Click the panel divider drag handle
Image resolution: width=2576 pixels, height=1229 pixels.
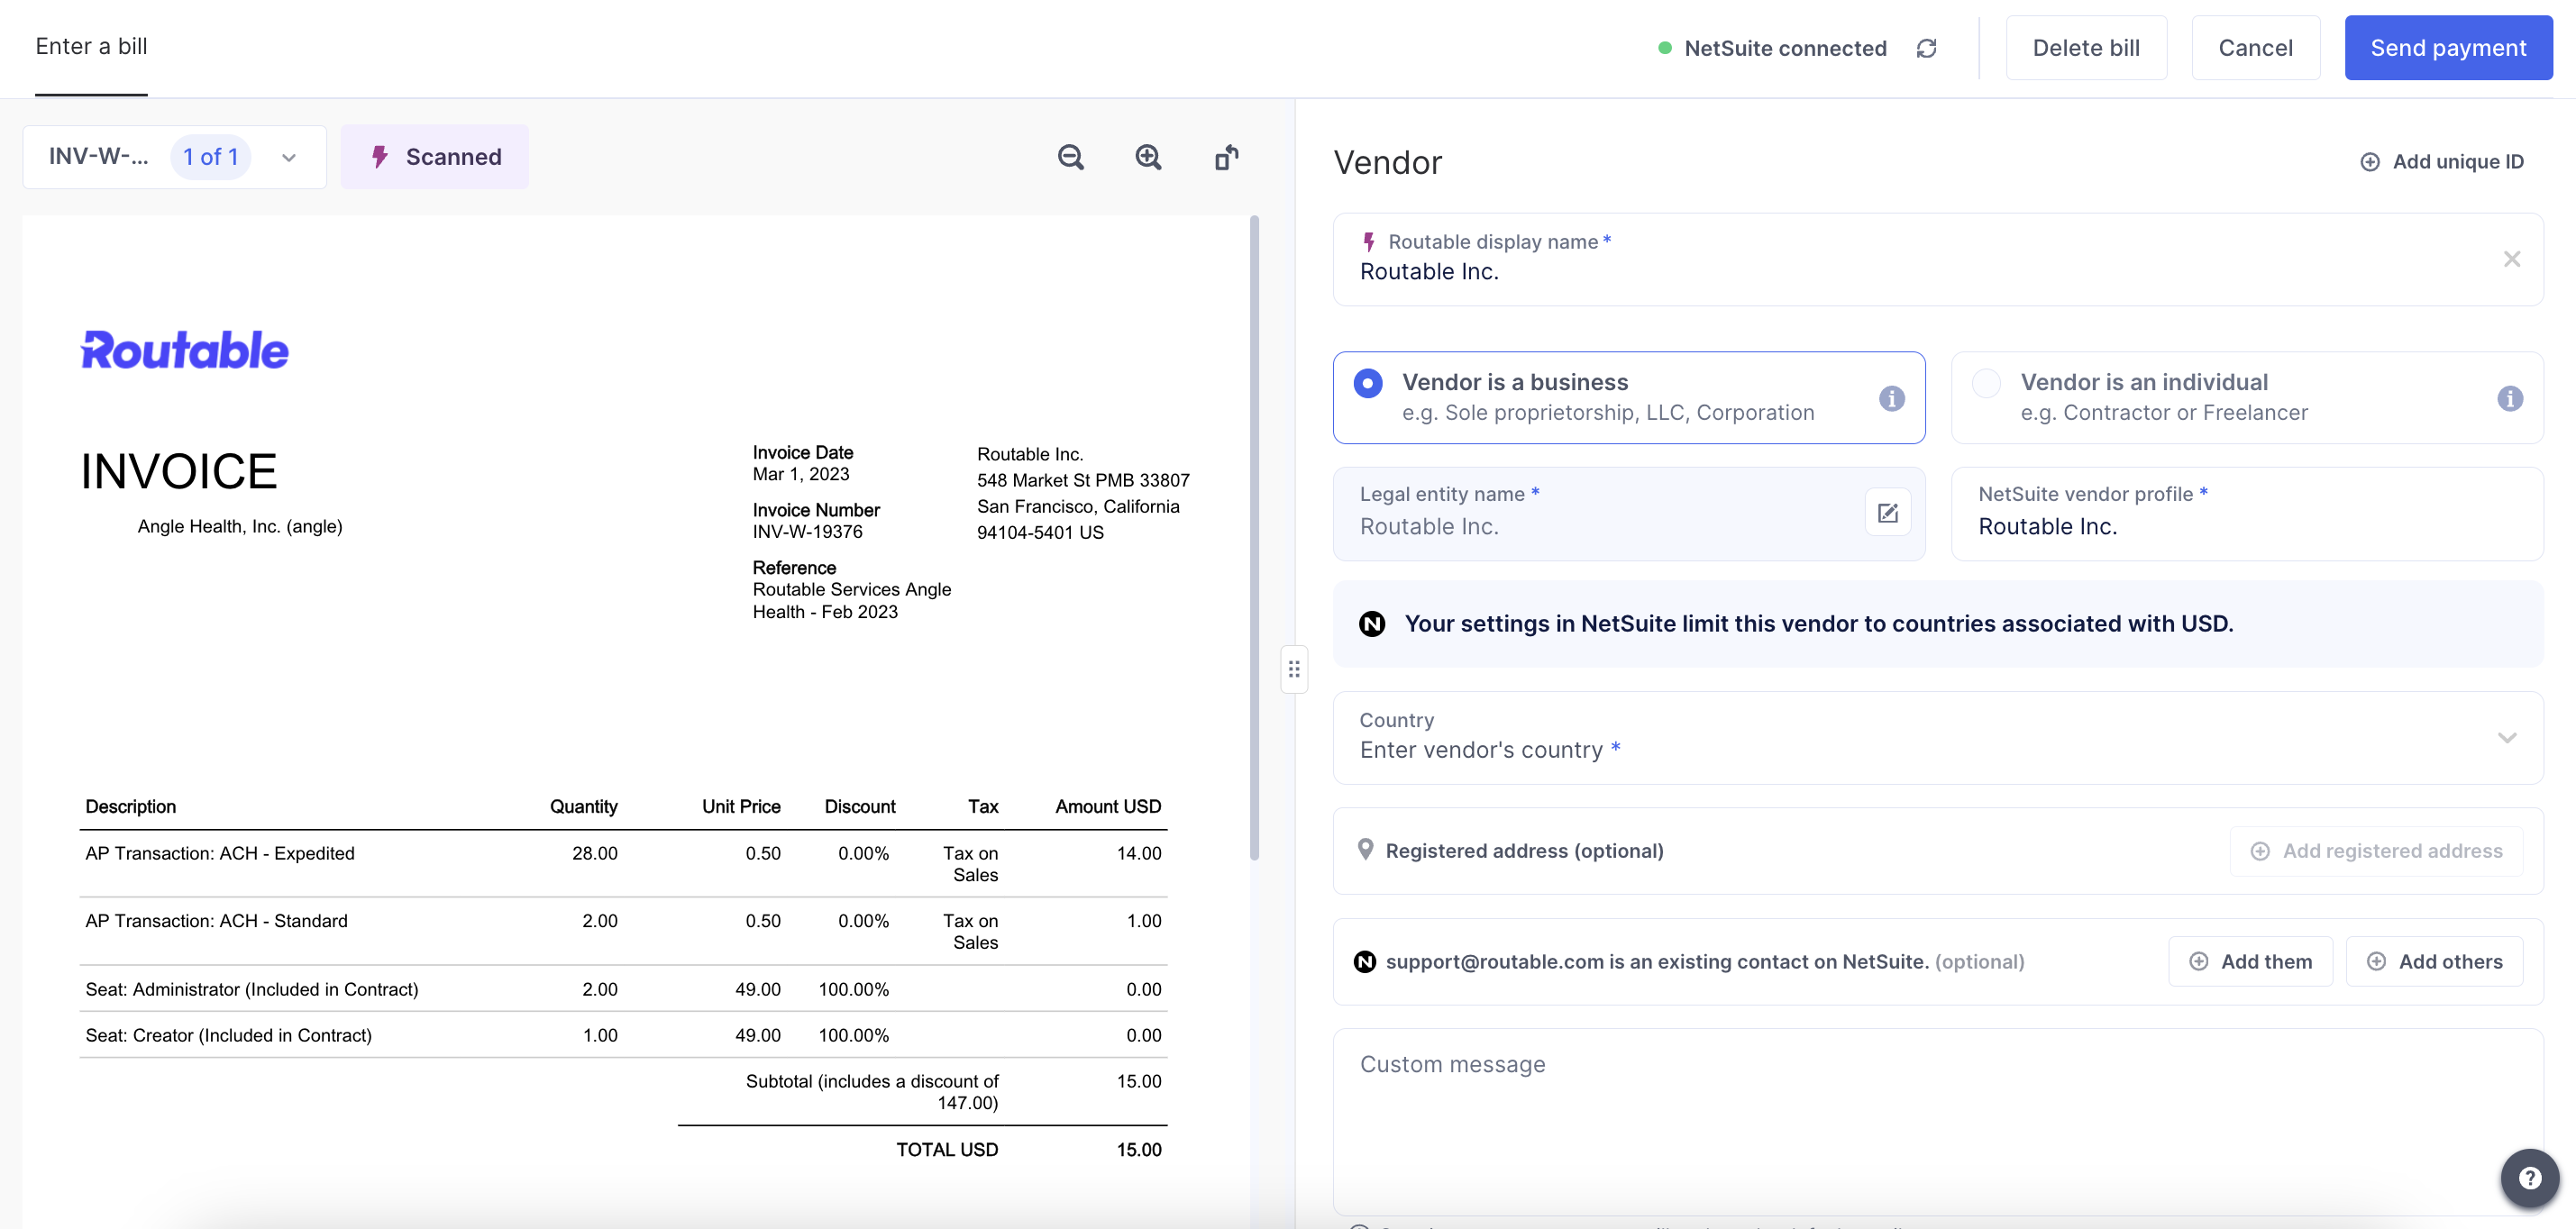pos(1293,669)
